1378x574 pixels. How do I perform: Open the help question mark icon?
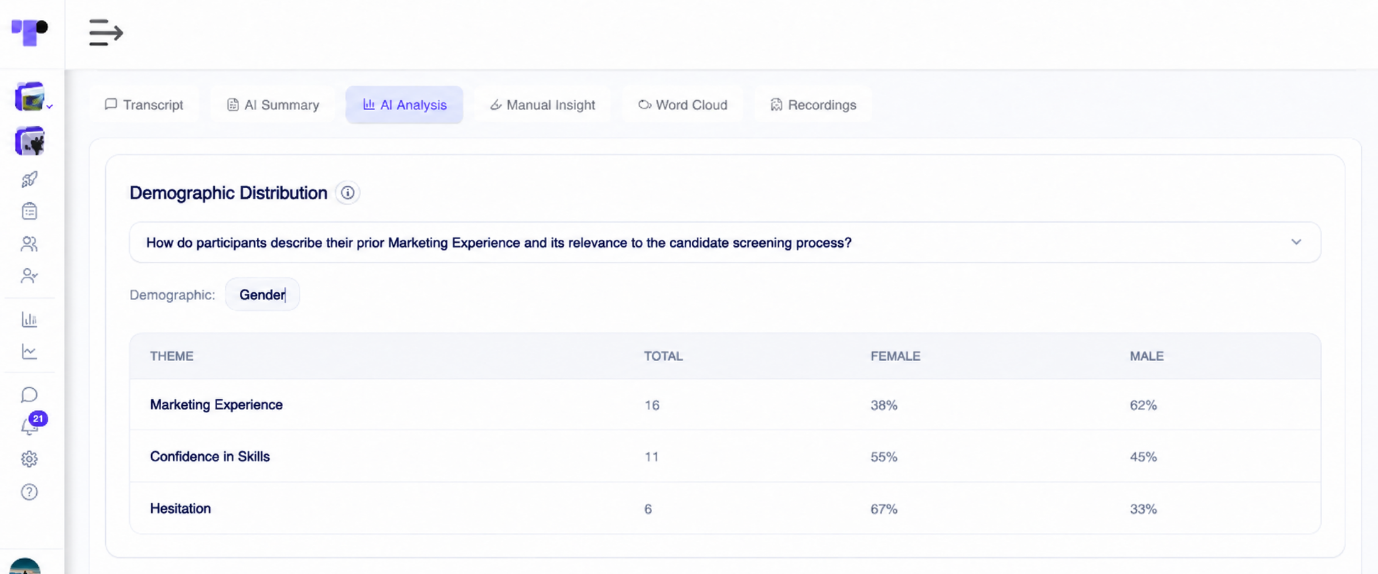[x=29, y=492]
